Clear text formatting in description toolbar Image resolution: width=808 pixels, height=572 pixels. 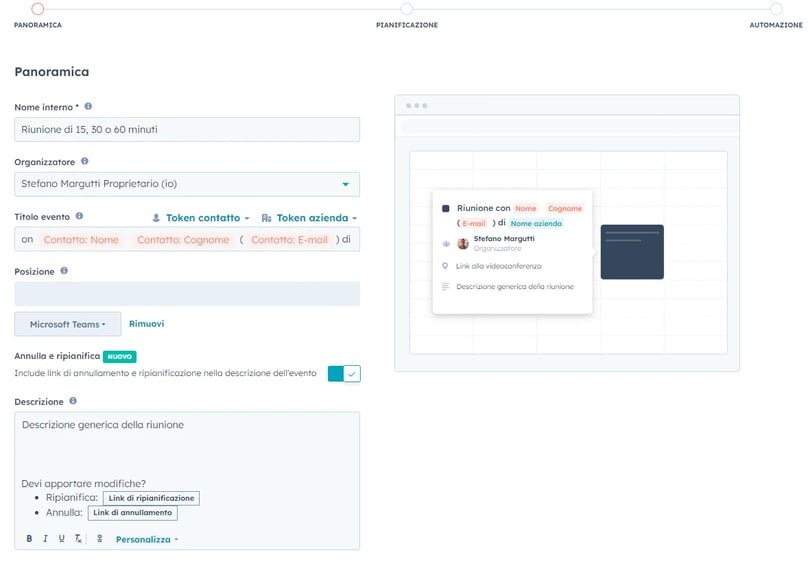click(x=78, y=539)
